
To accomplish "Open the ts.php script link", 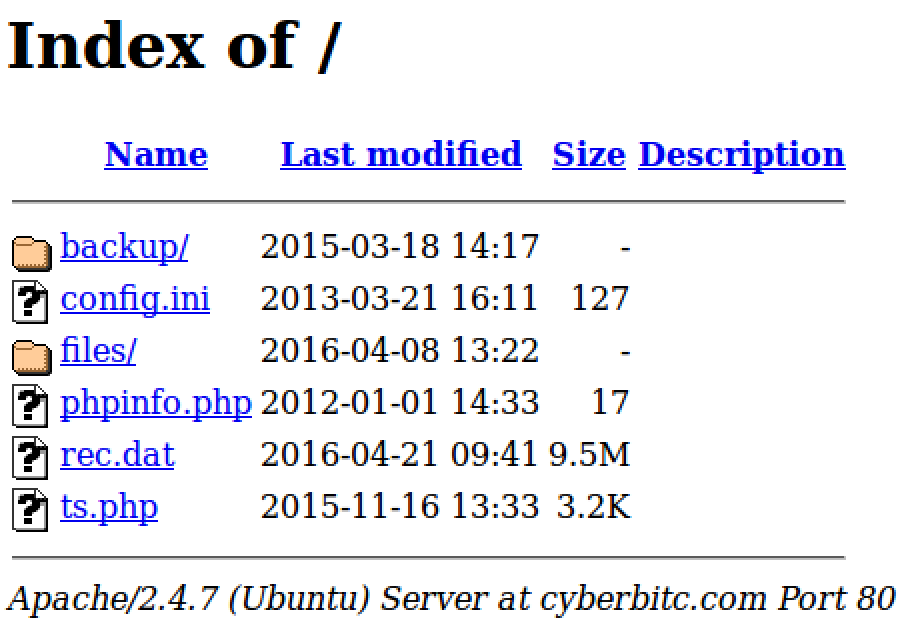I will pos(109,507).
